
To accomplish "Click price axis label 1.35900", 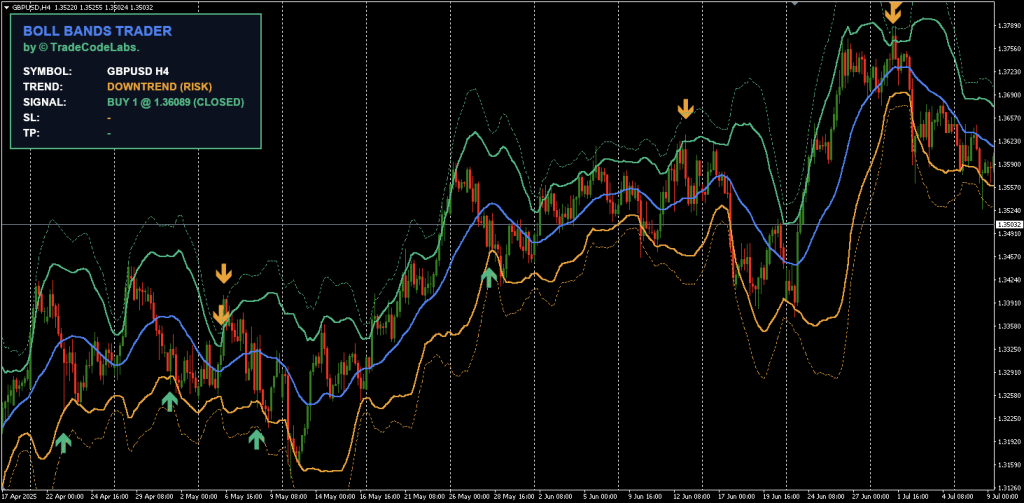I will (x=1009, y=165).
